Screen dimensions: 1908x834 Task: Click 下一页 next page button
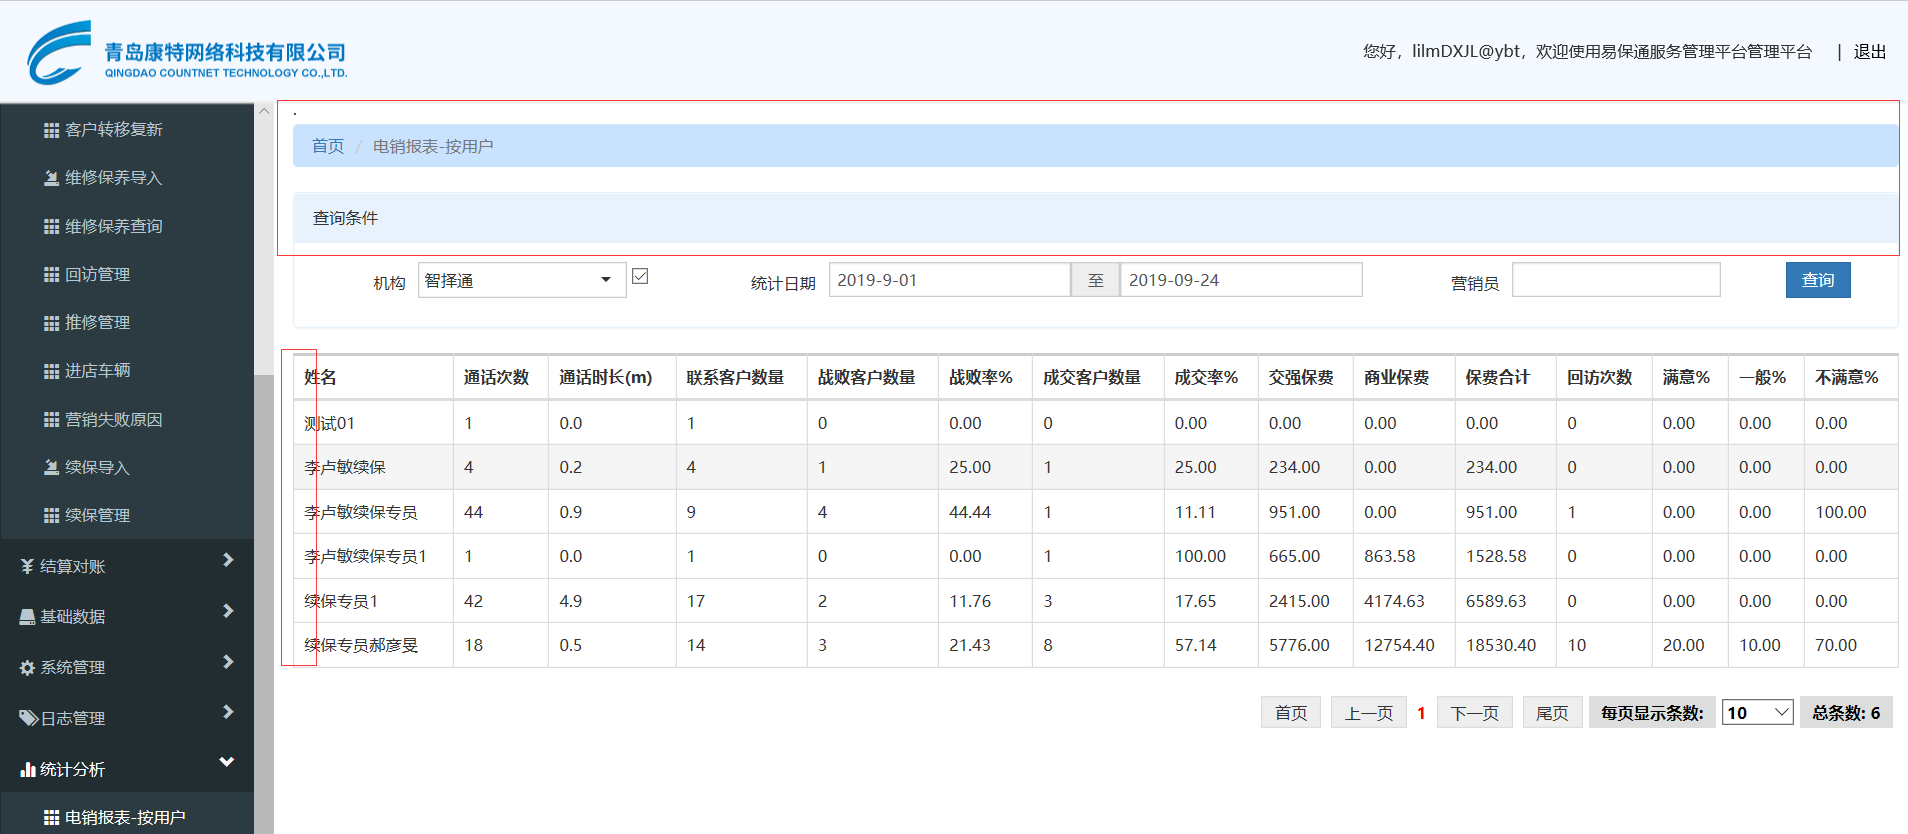[1475, 713]
